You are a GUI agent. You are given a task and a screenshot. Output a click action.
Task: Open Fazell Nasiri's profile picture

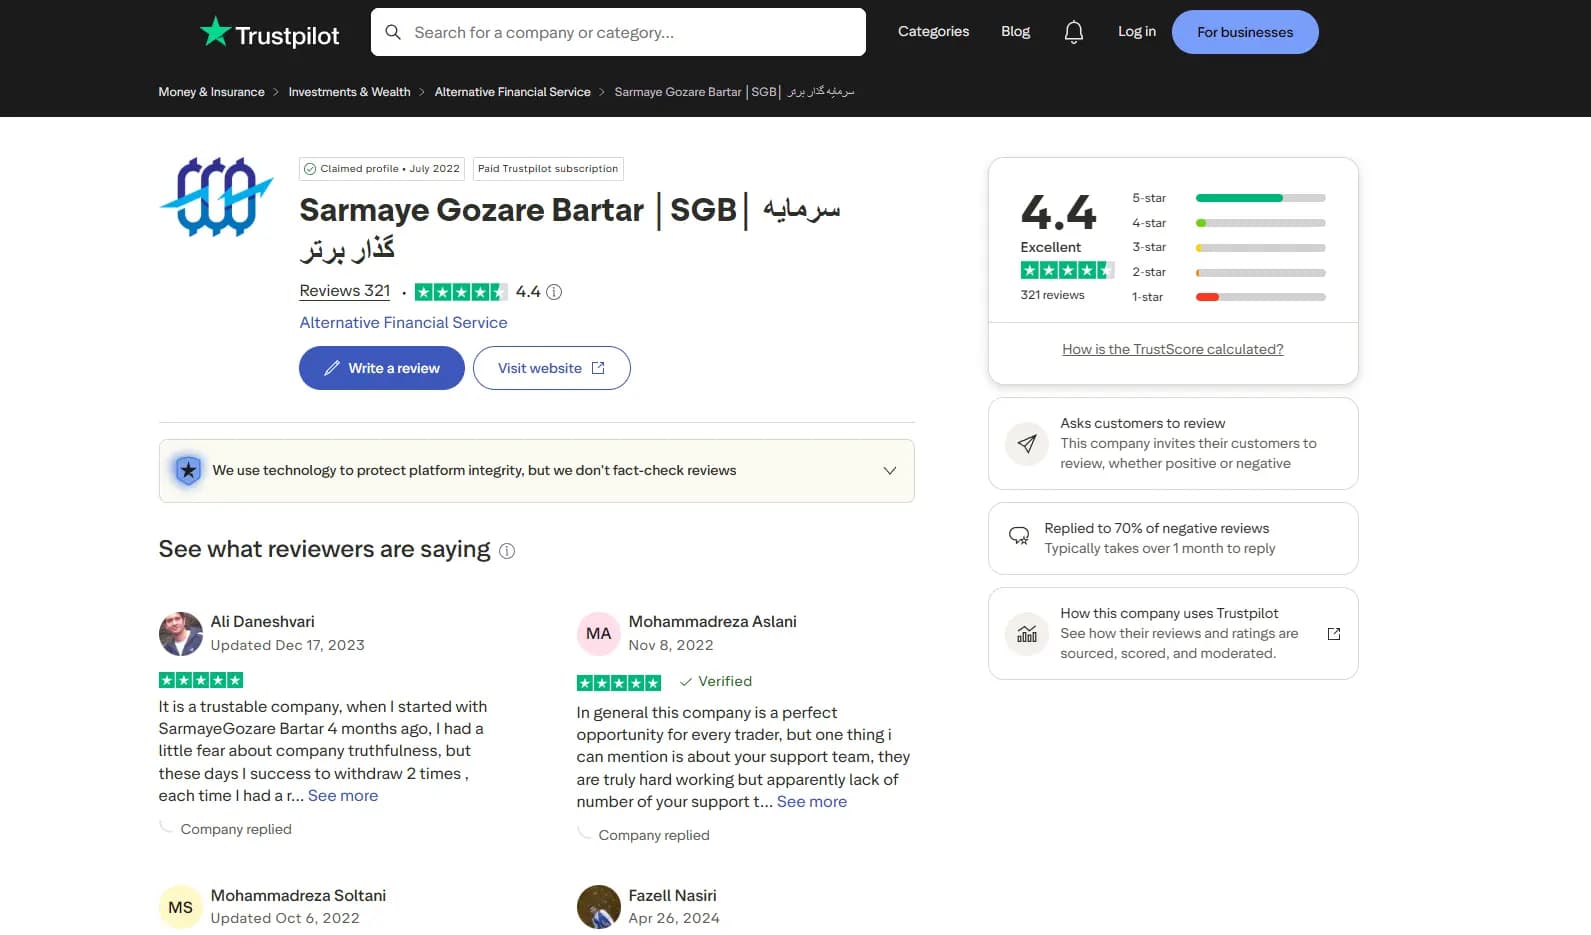click(599, 907)
